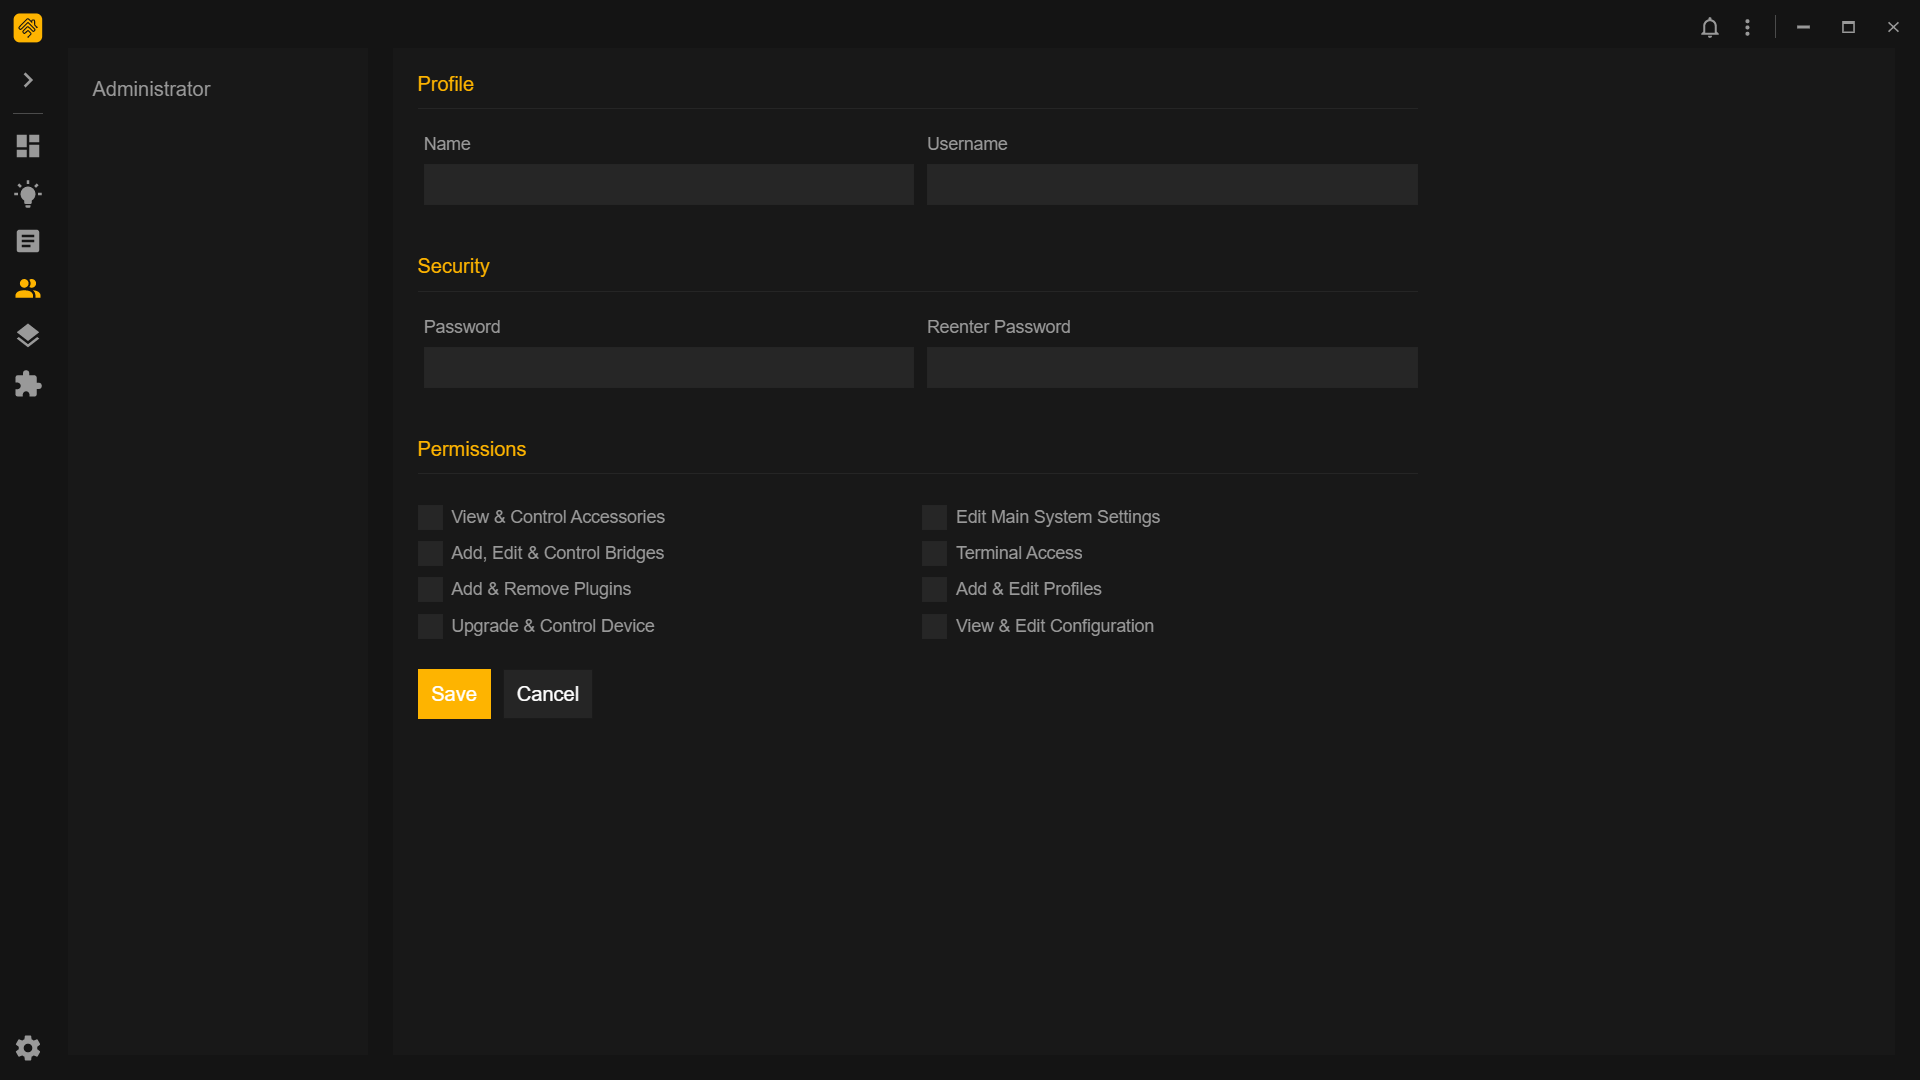Toggle Add & Remove Plugins checkbox
The image size is (1920, 1080).
430,589
